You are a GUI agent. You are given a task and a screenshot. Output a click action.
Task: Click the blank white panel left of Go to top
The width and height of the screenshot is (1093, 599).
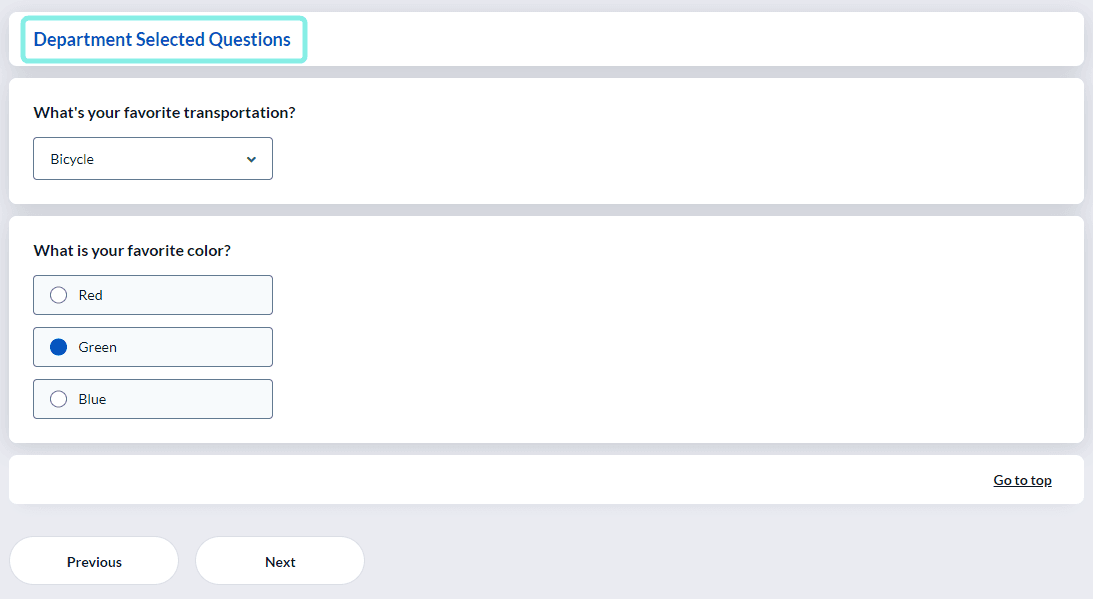(x=488, y=480)
